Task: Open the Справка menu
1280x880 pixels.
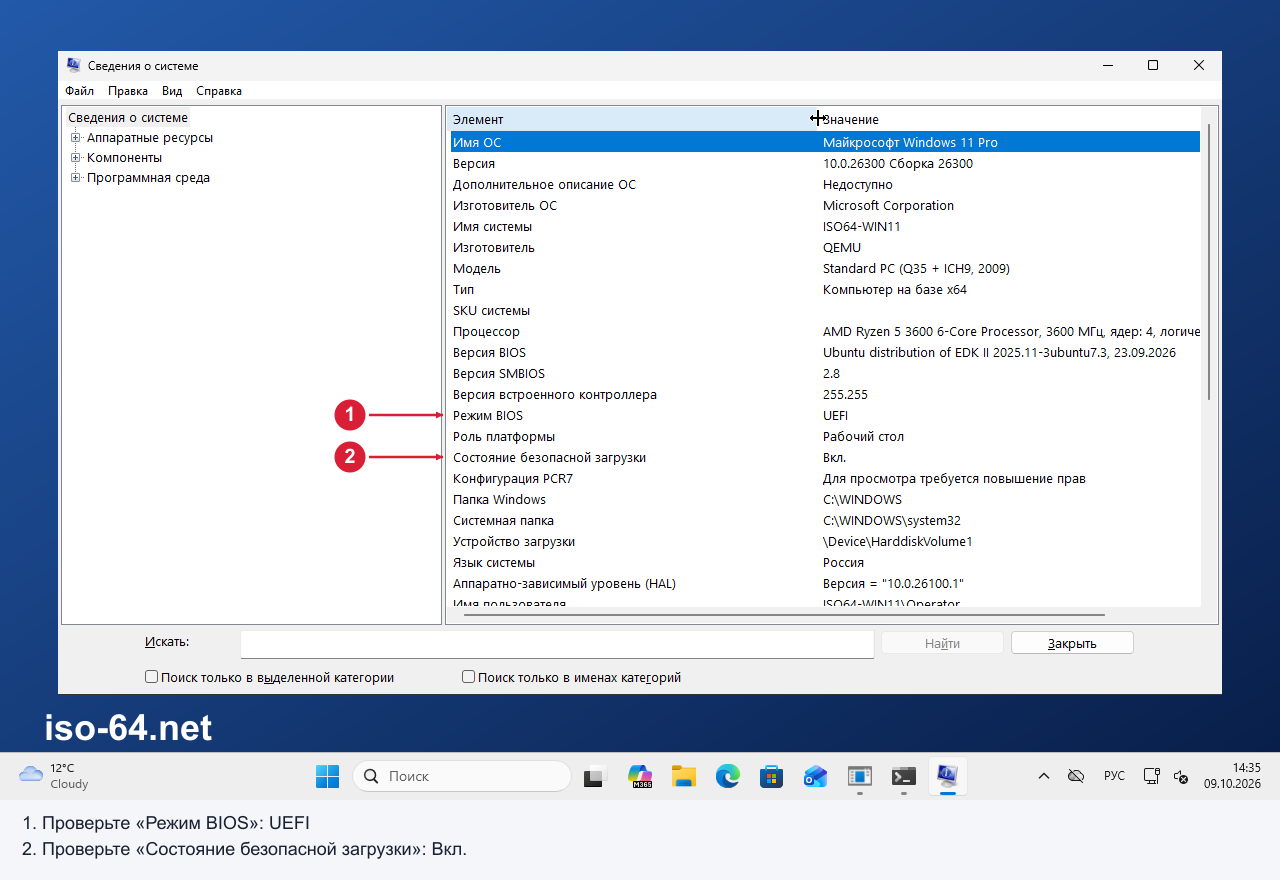Action: coord(219,91)
